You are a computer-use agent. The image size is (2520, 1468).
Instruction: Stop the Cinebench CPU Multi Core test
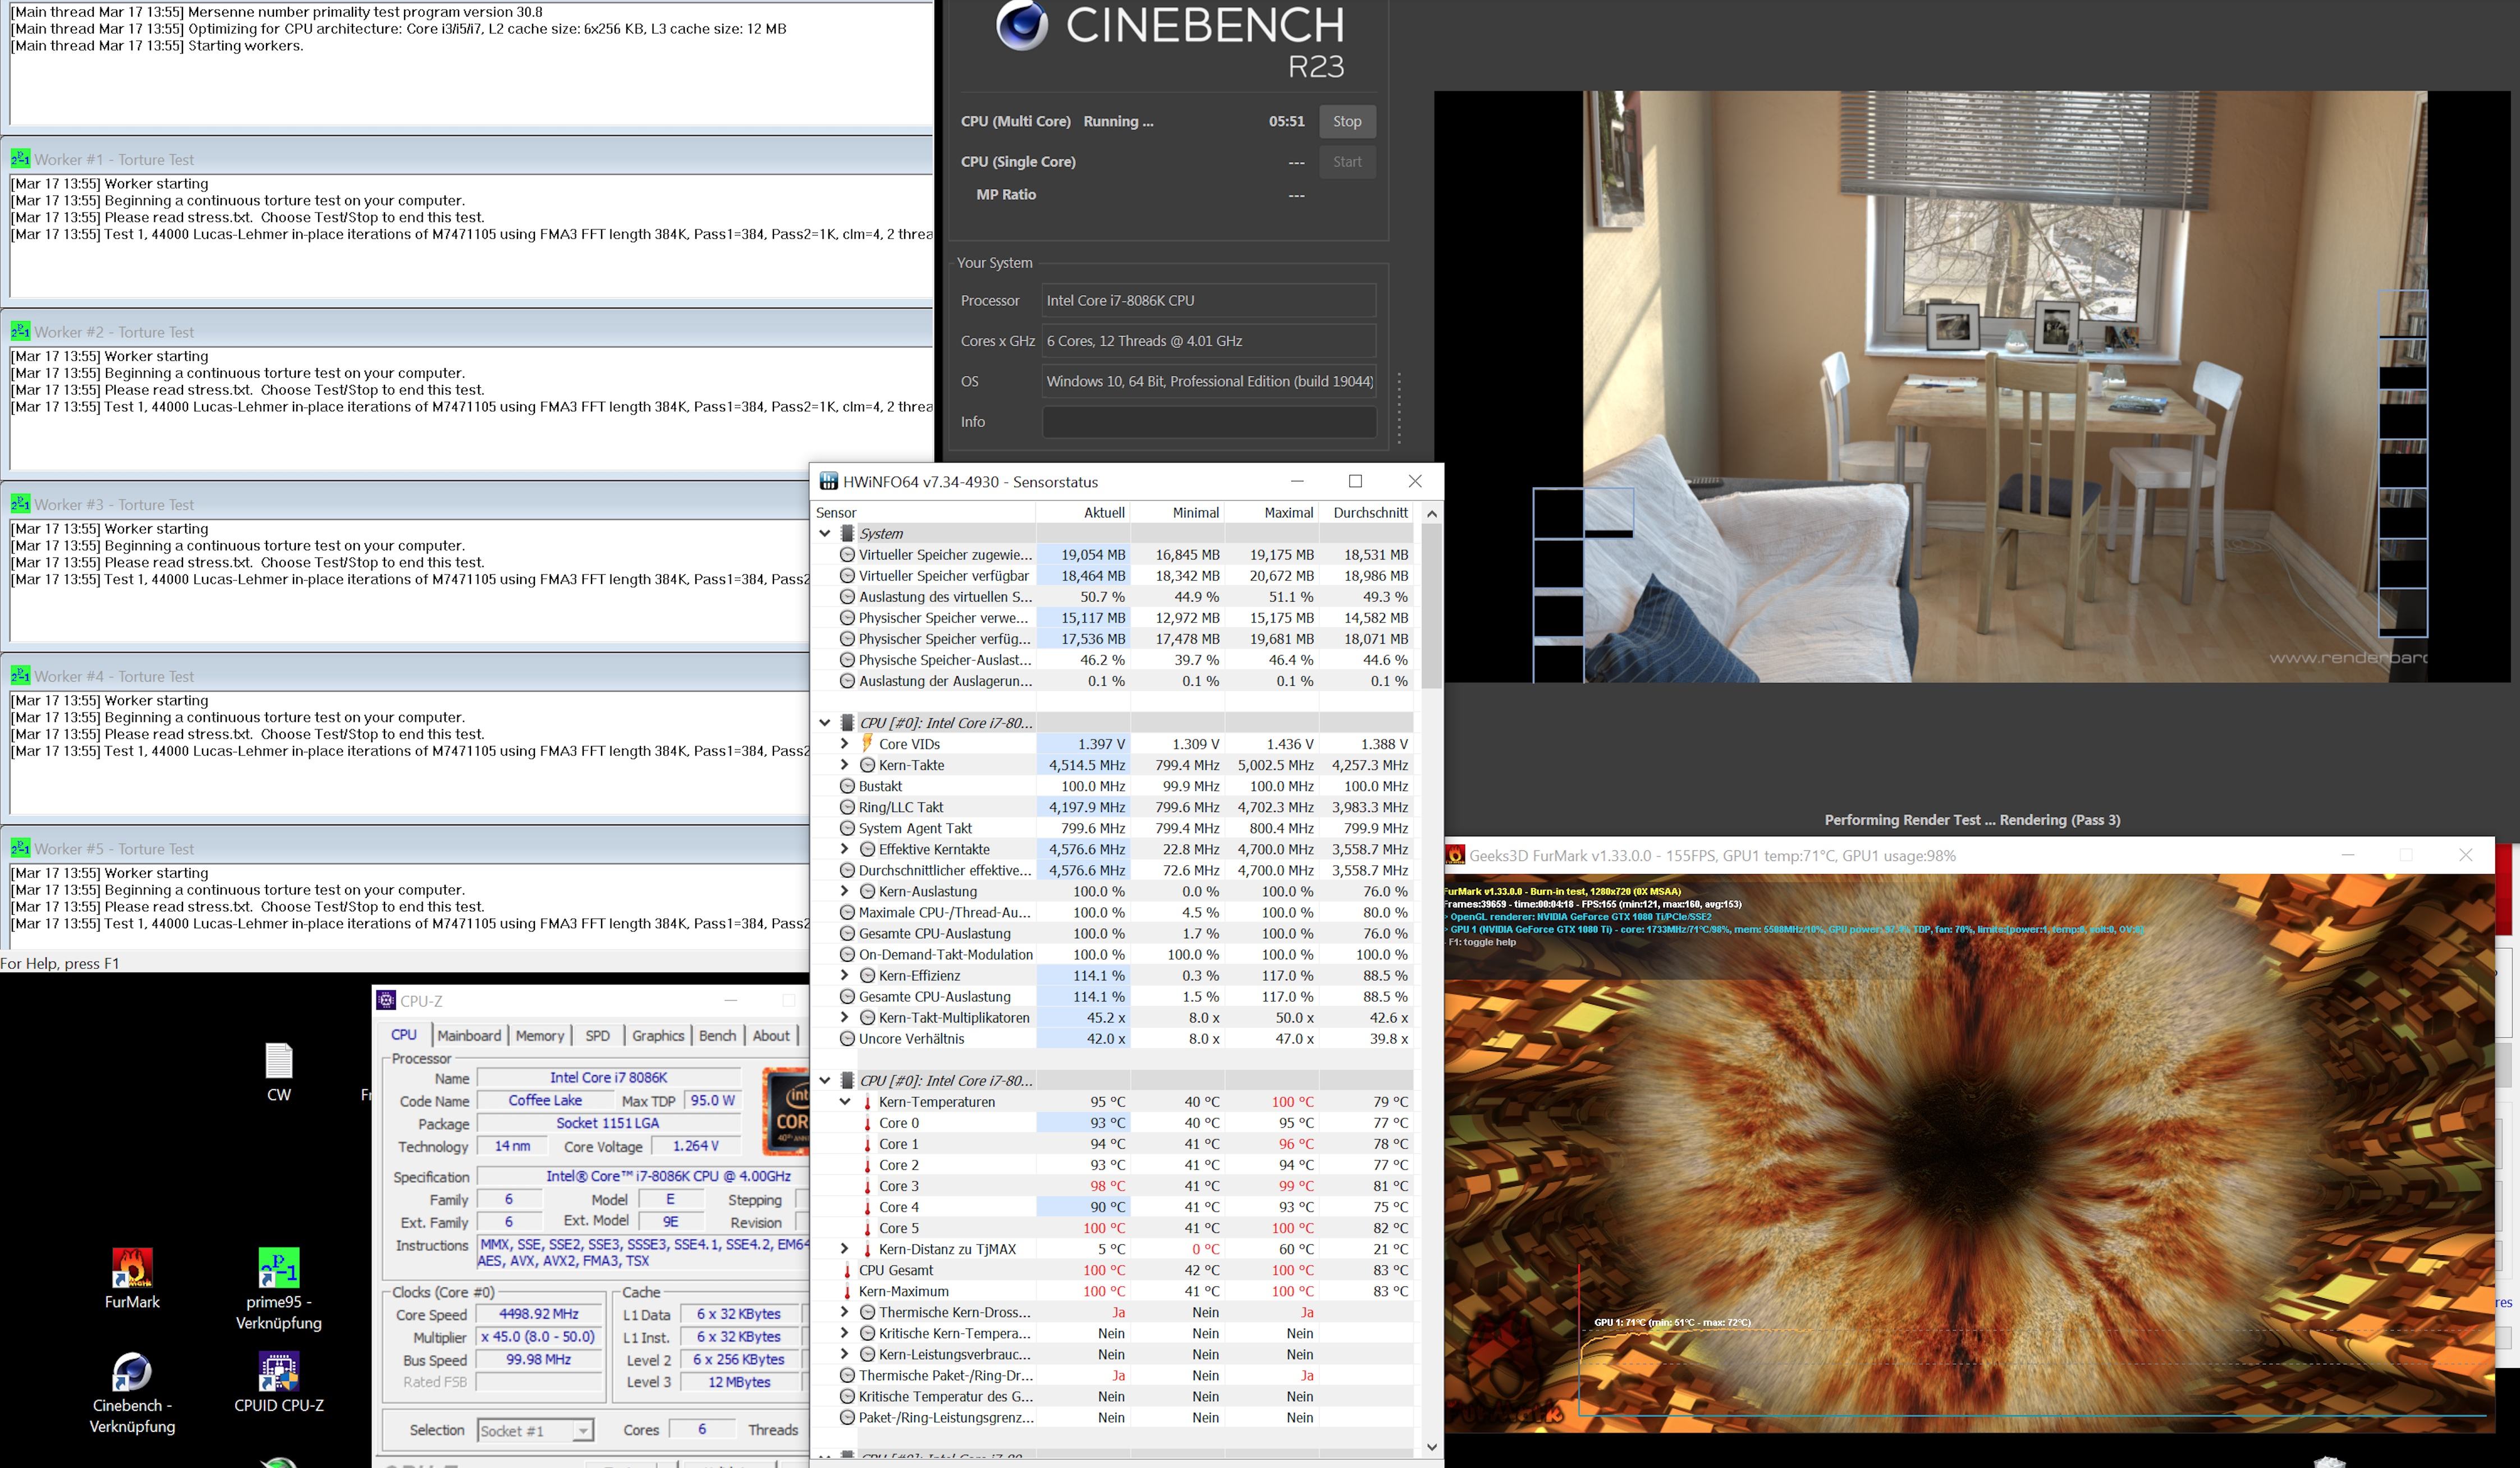1347,121
